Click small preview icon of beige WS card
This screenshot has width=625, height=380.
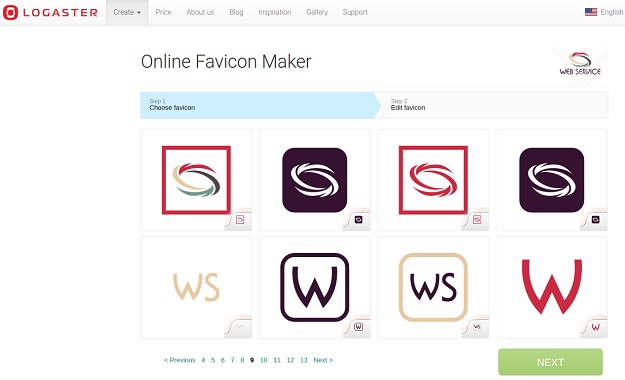click(240, 327)
